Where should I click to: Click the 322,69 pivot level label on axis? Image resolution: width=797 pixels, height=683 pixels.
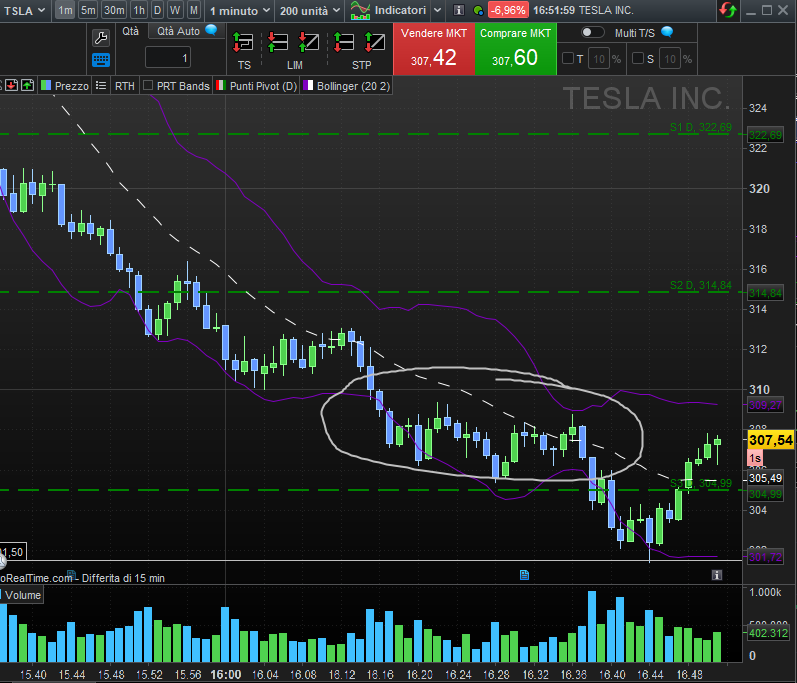click(x=765, y=135)
